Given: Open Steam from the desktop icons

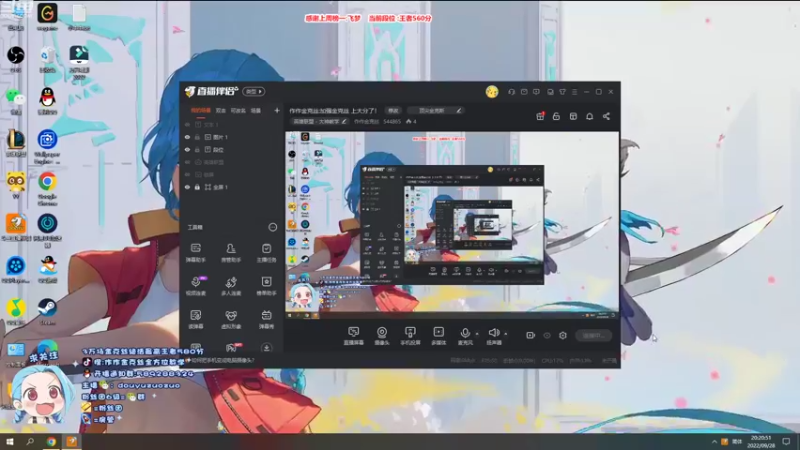Looking at the screenshot, I should (47, 312).
